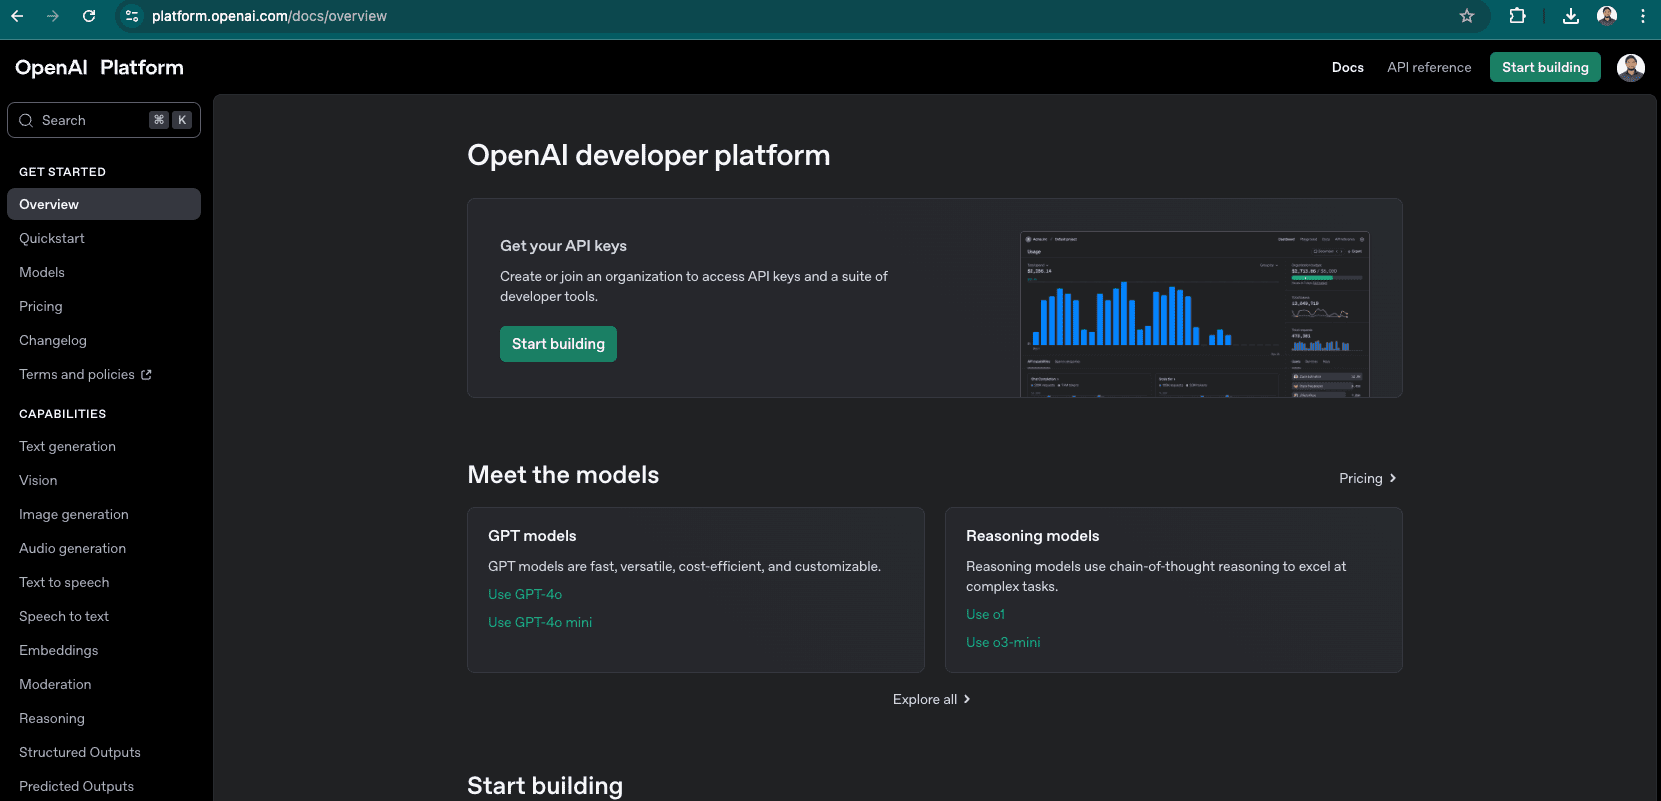
Task: Bookmark this page with star icon
Action: coord(1466,16)
